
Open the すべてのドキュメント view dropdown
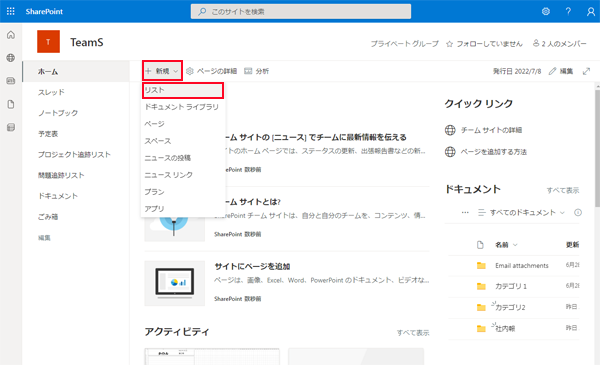click(x=521, y=212)
